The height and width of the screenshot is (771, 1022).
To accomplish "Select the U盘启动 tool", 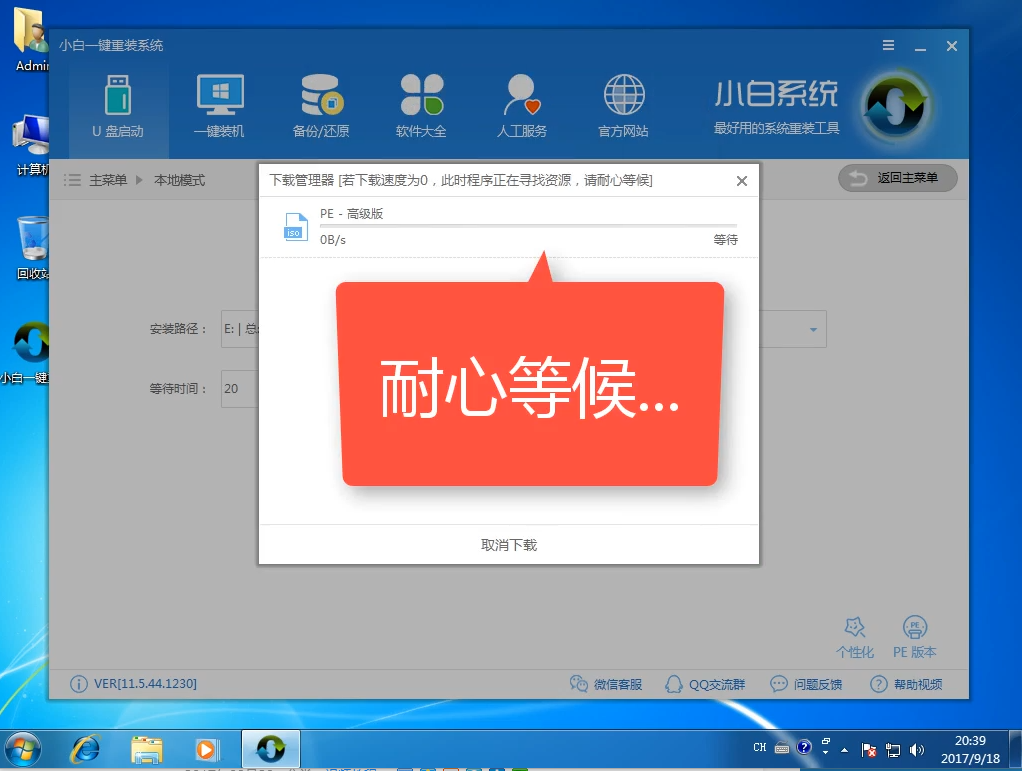I will [119, 105].
